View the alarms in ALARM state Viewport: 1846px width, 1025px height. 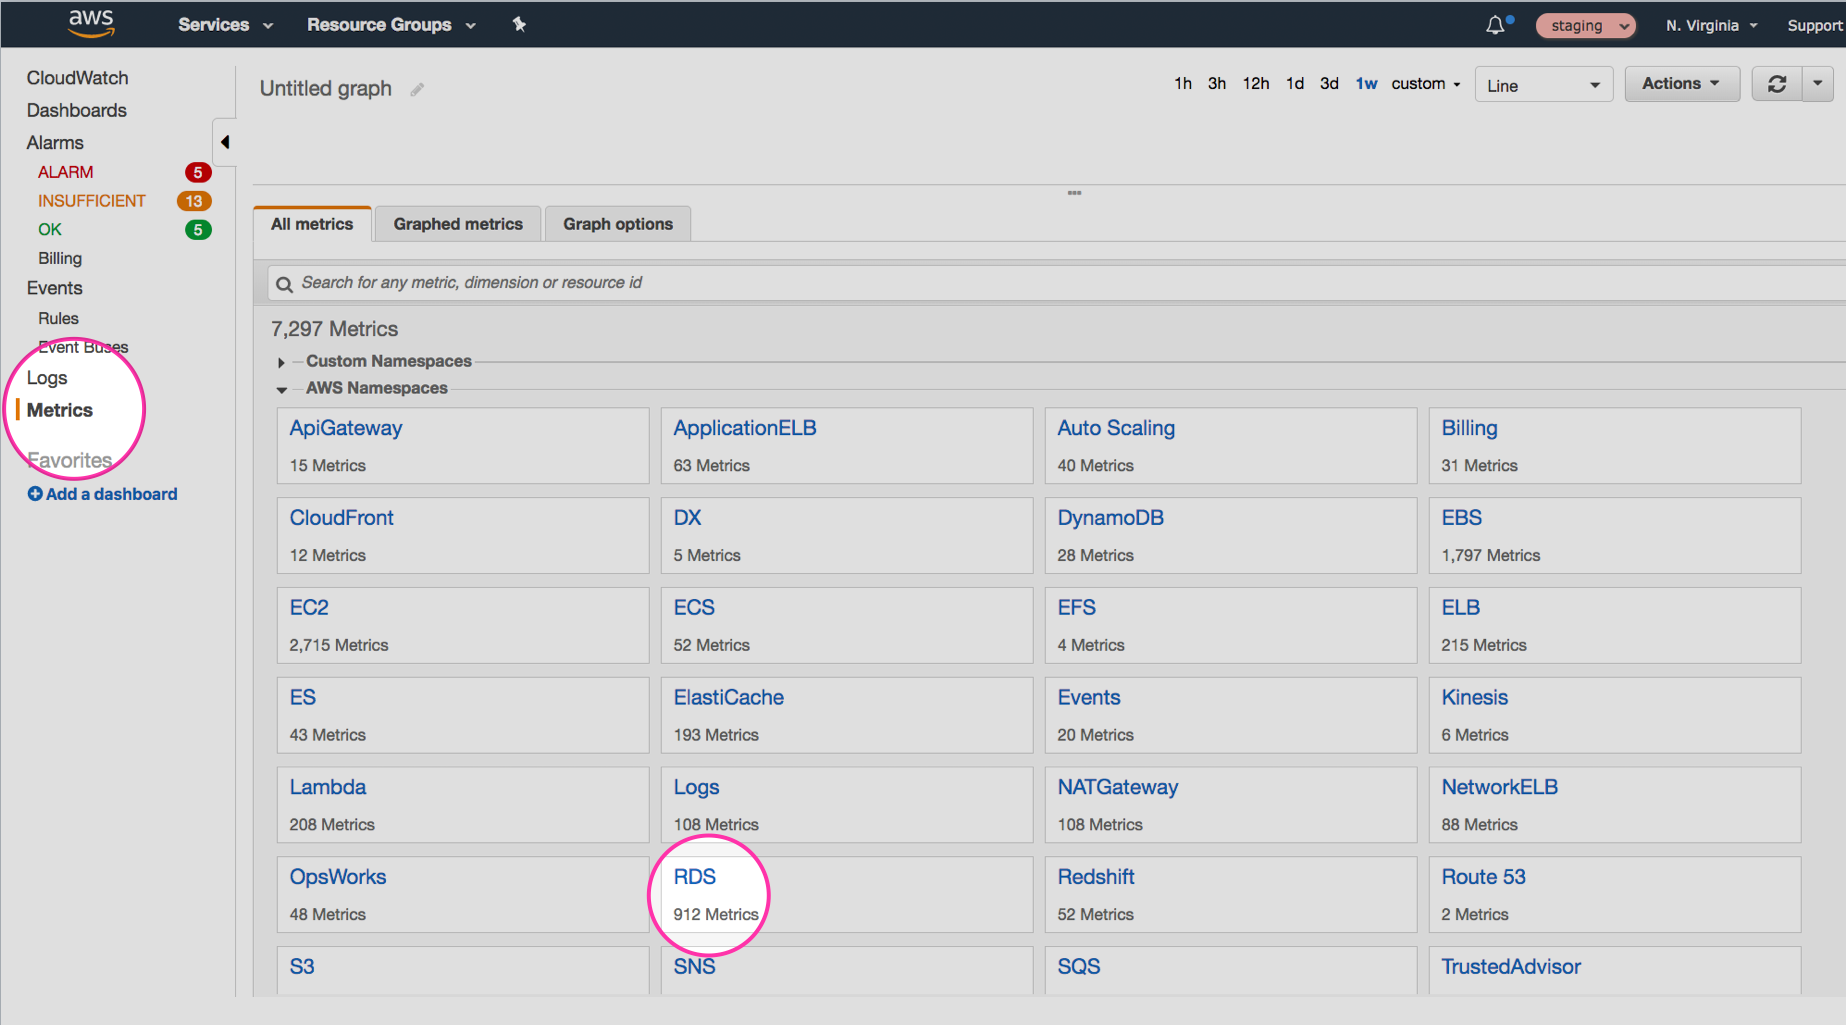point(65,171)
